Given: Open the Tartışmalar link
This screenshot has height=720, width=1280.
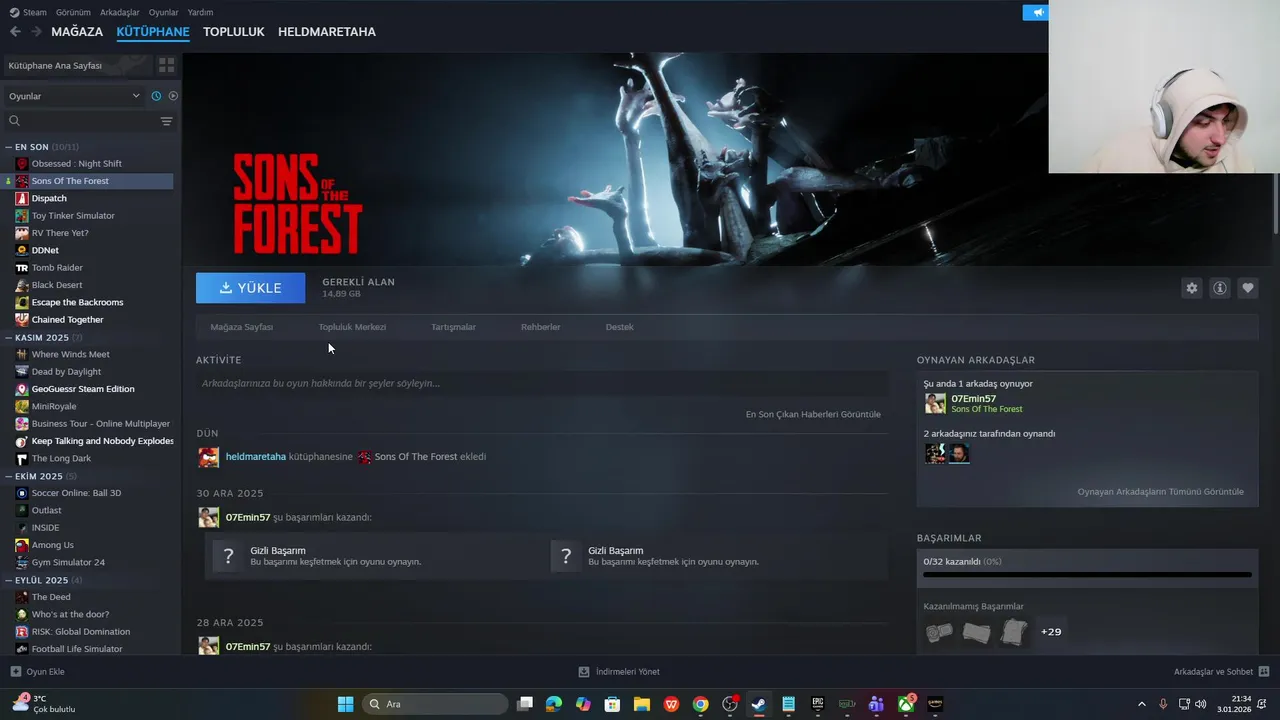Looking at the screenshot, I should 453,327.
